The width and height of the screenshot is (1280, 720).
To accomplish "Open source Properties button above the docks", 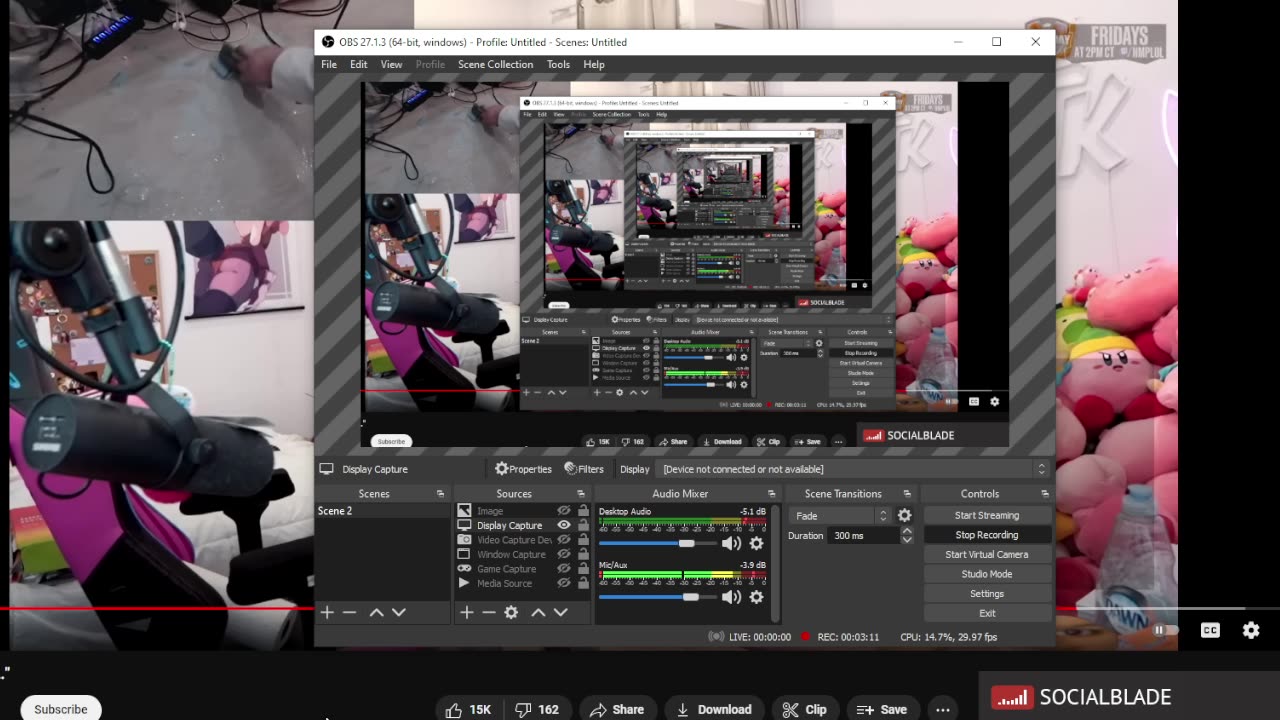I will pyautogui.click(x=523, y=469).
